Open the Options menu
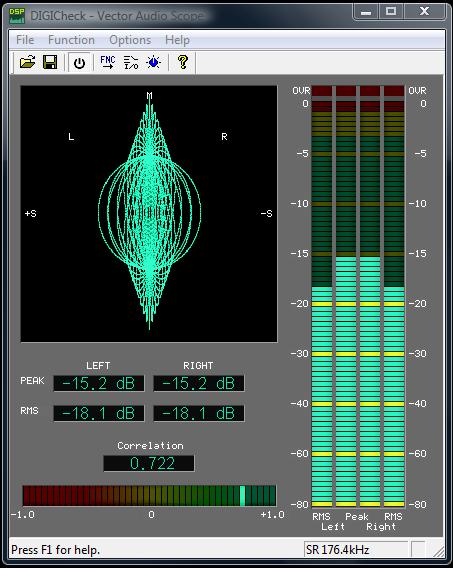453x568 pixels. pyautogui.click(x=130, y=40)
